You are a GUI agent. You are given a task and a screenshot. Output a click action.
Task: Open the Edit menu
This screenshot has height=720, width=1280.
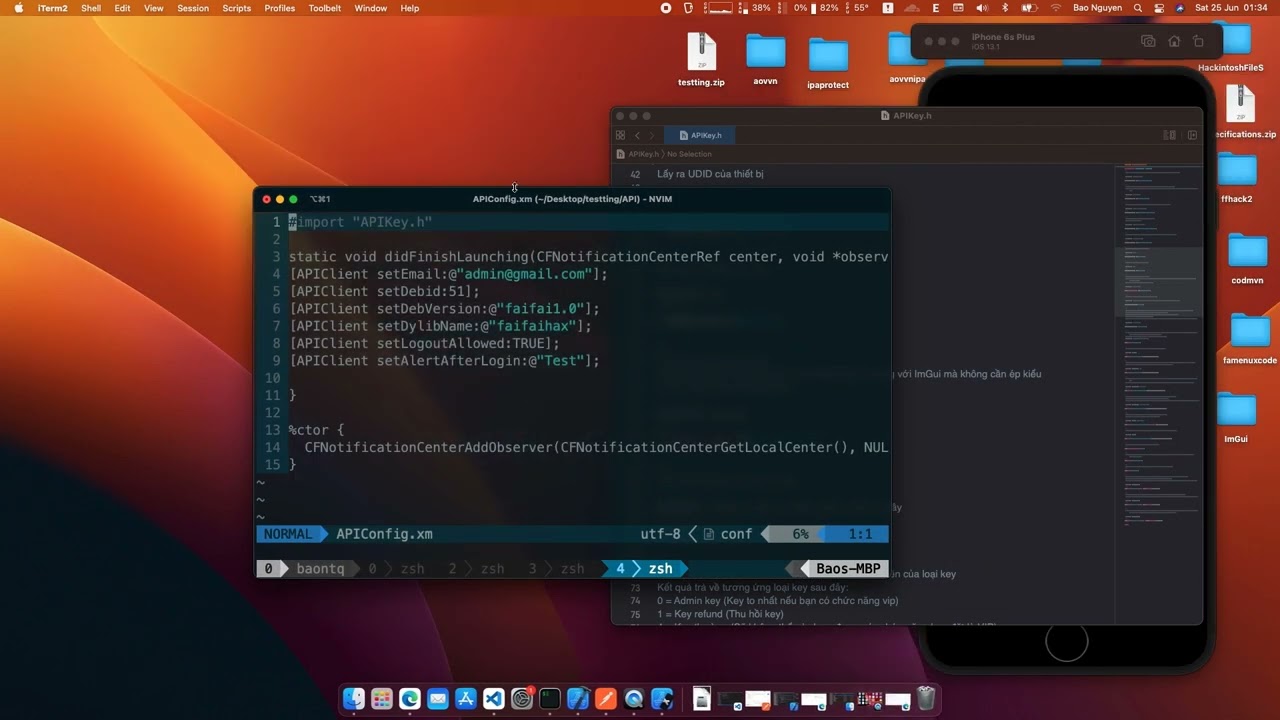pos(122,8)
